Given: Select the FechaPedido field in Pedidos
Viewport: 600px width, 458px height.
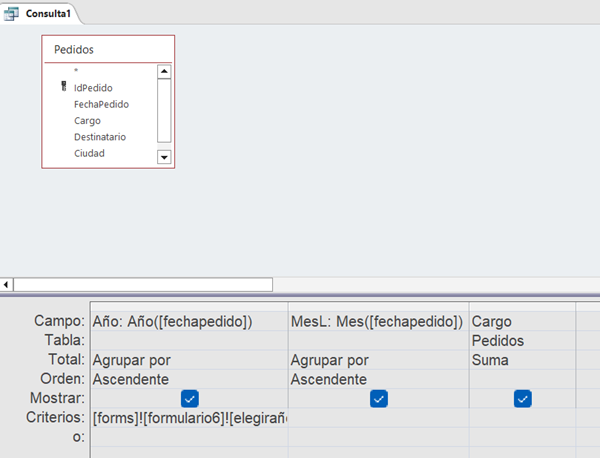Looking at the screenshot, I should tap(101, 104).
